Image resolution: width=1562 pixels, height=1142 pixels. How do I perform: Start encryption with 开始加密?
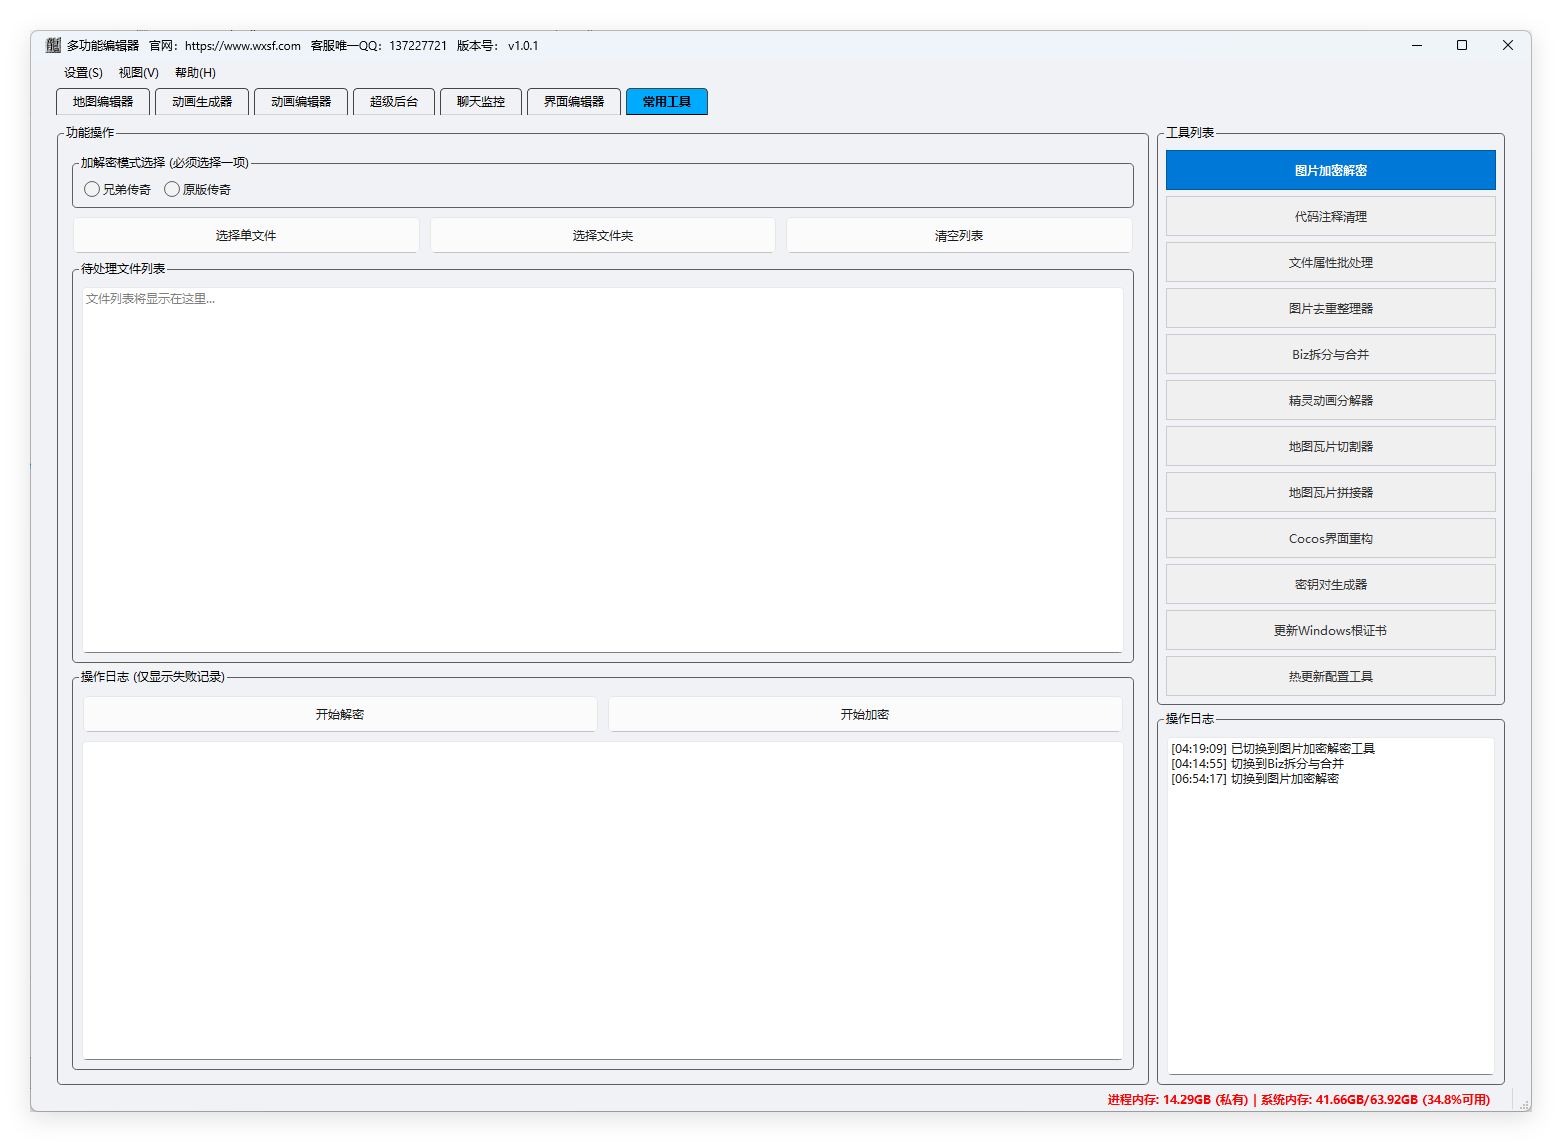pos(864,715)
